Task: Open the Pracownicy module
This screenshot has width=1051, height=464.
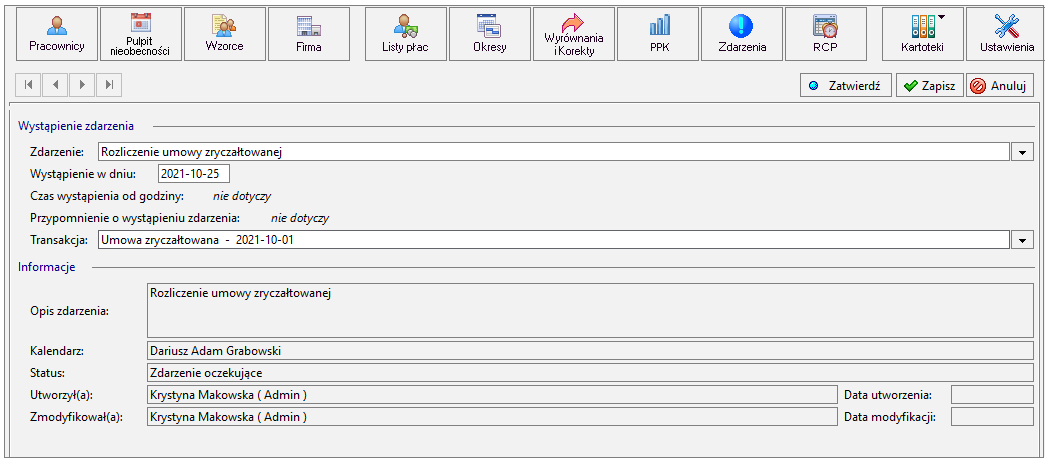Action: (56, 34)
